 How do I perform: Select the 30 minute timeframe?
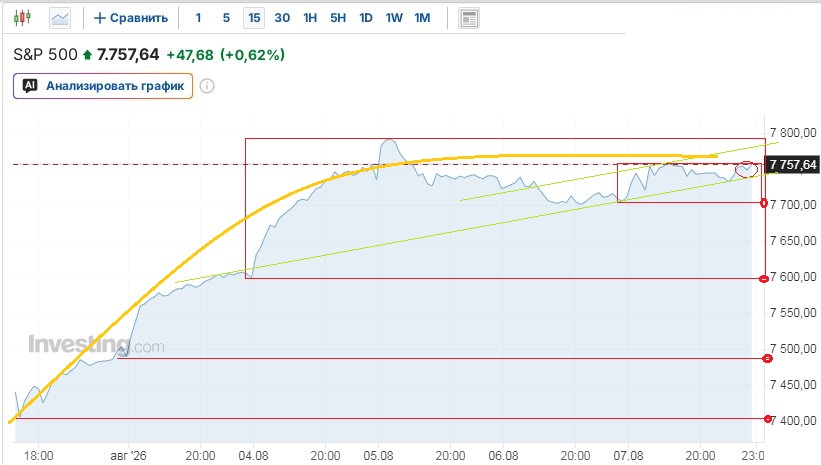click(x=282, y=18)
